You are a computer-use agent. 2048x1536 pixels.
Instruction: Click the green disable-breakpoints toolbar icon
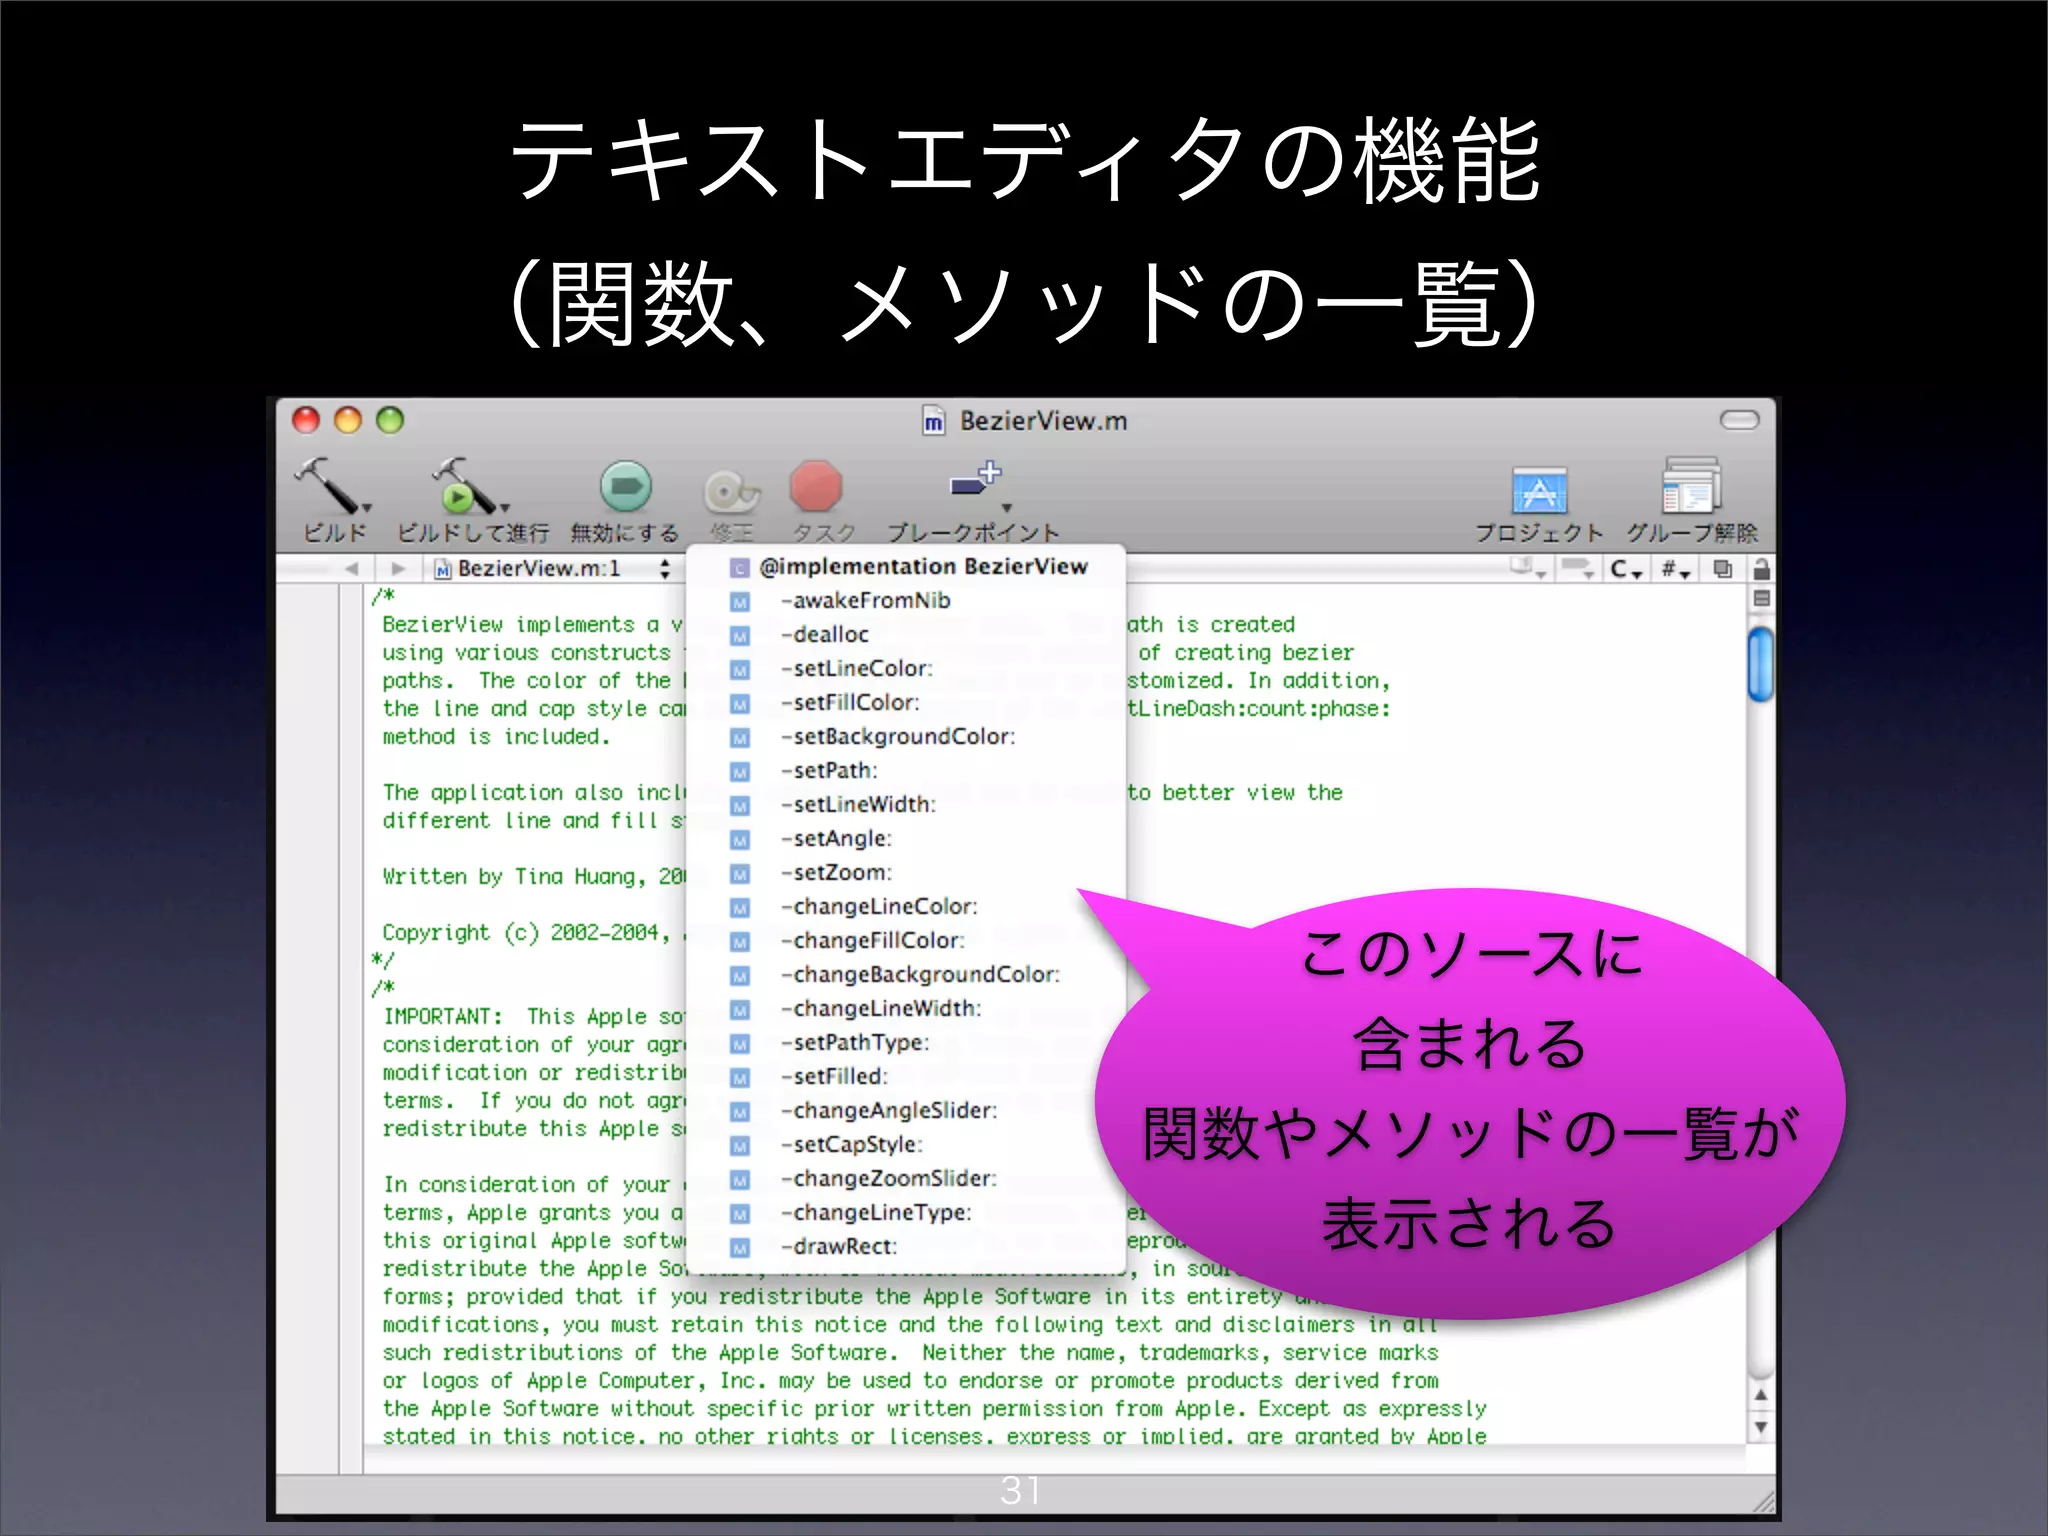(x=625, y=487)
